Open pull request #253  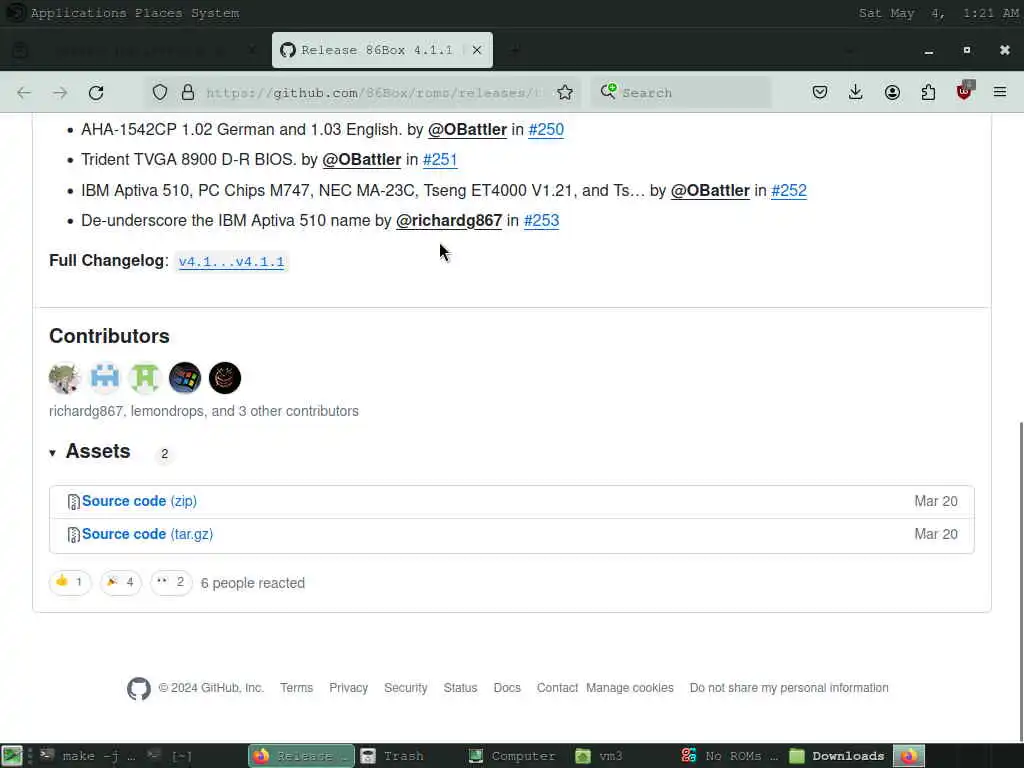tap(541, 221)
